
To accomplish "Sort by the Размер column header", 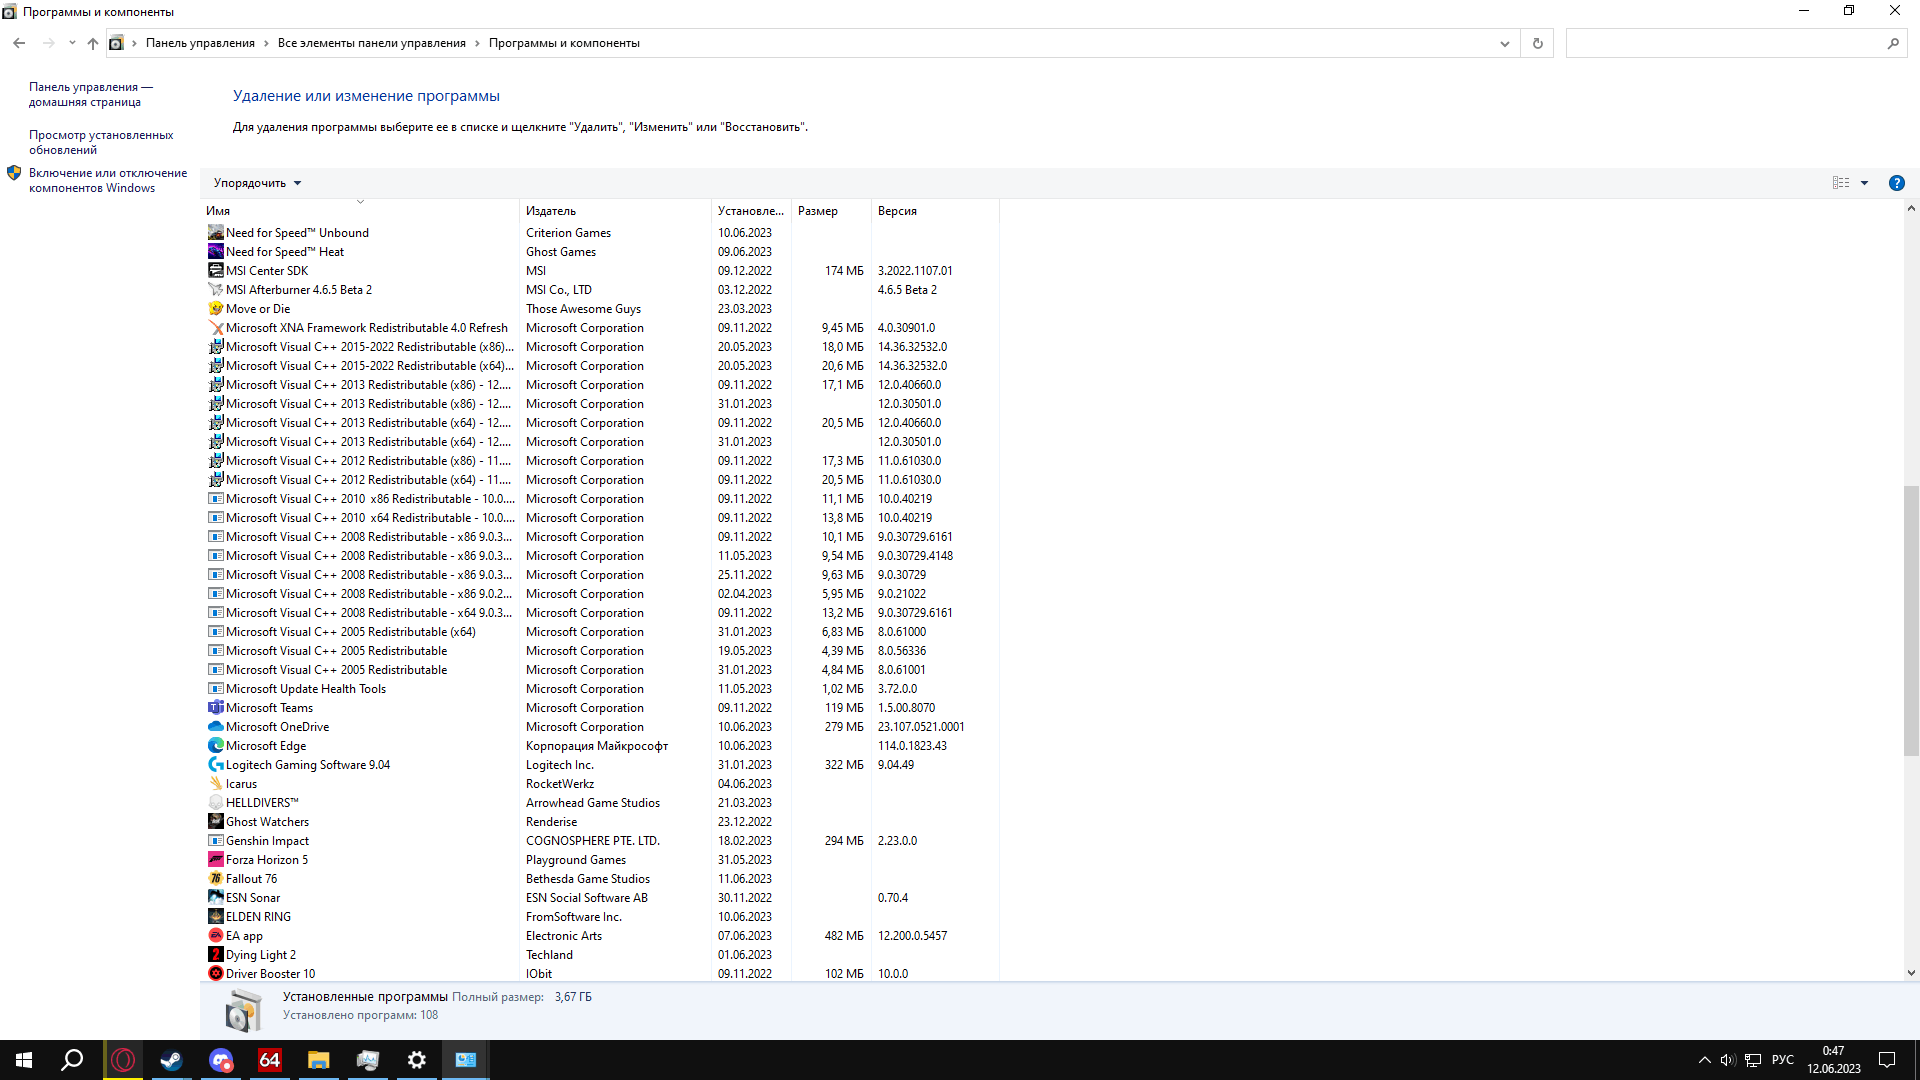I will pyautogui.click(x=831, y=211).
